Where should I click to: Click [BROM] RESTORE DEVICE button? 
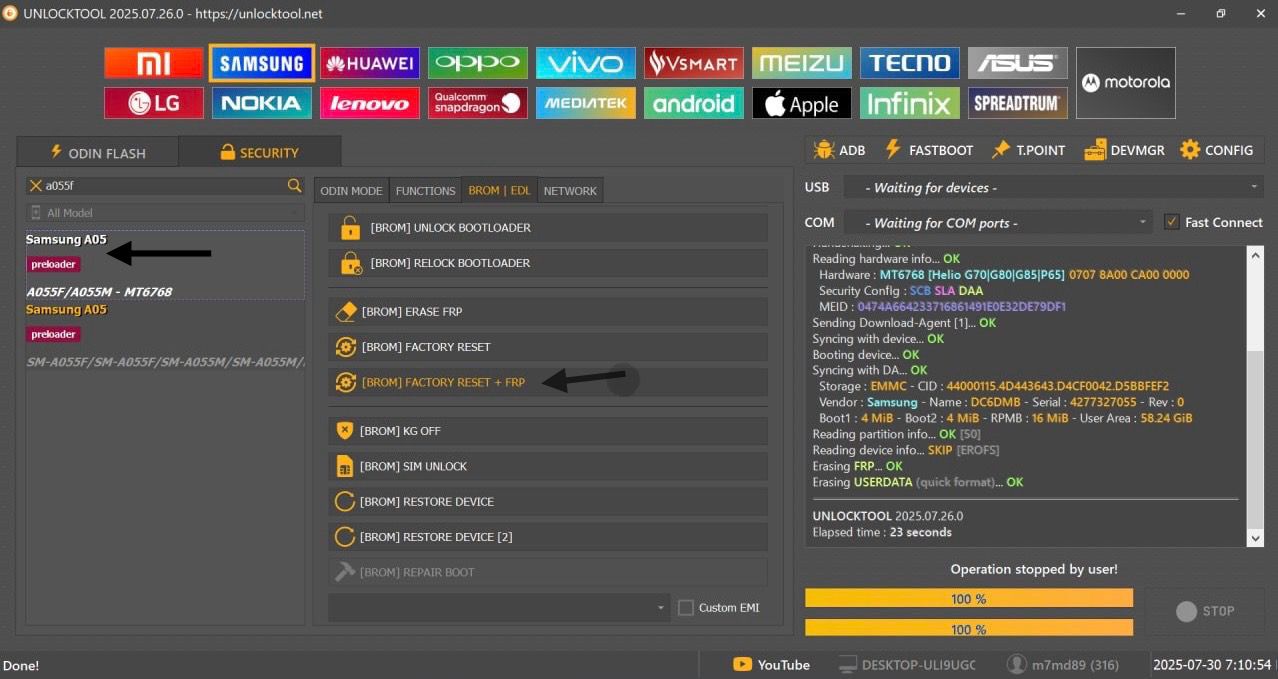coord(548,502)
